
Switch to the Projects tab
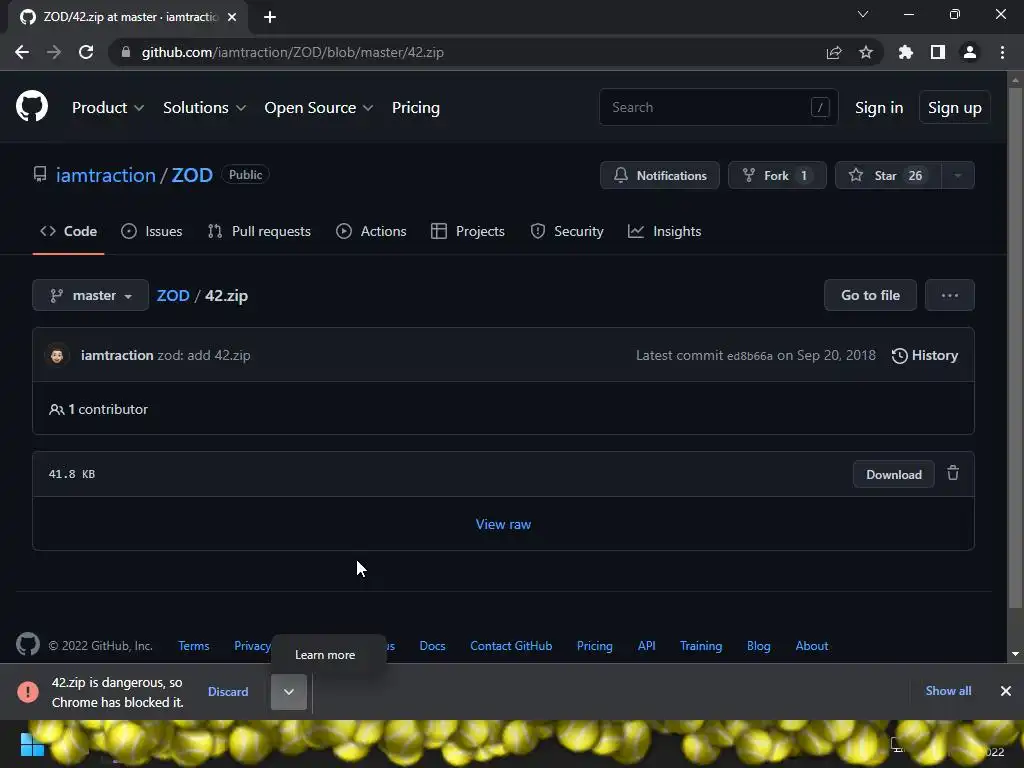pyautogui.click(x=468, y=231)
